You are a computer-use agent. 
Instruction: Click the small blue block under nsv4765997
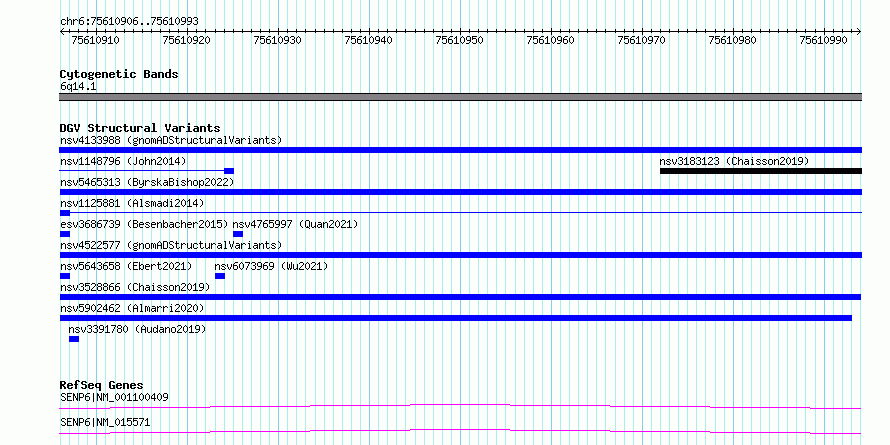(238, 234)
